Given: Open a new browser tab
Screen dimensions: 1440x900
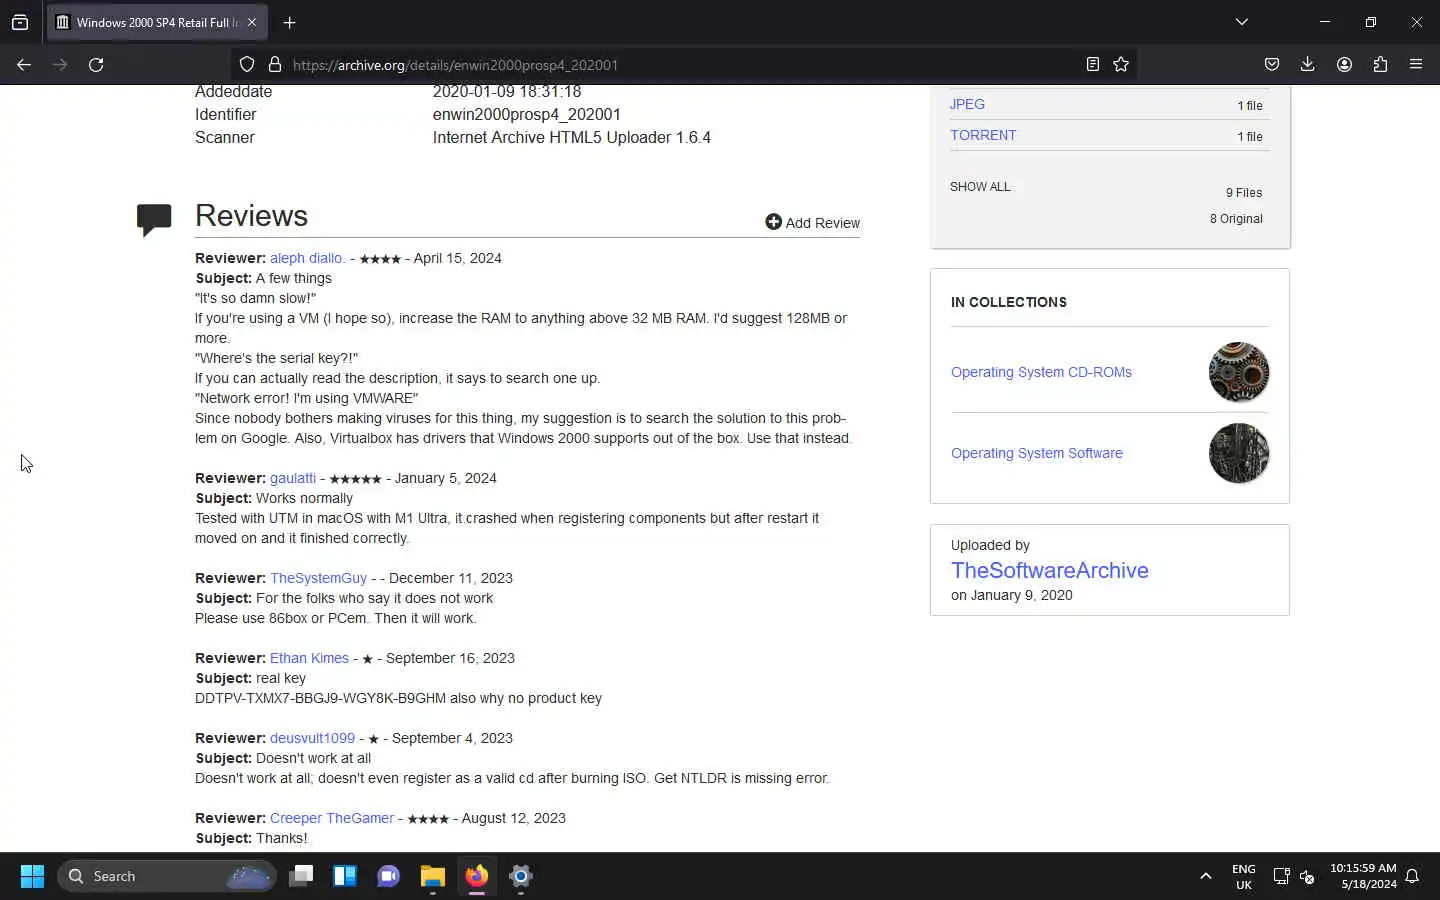Looking at the screenshot, I should pyautogui.click(x=289, y=22).
